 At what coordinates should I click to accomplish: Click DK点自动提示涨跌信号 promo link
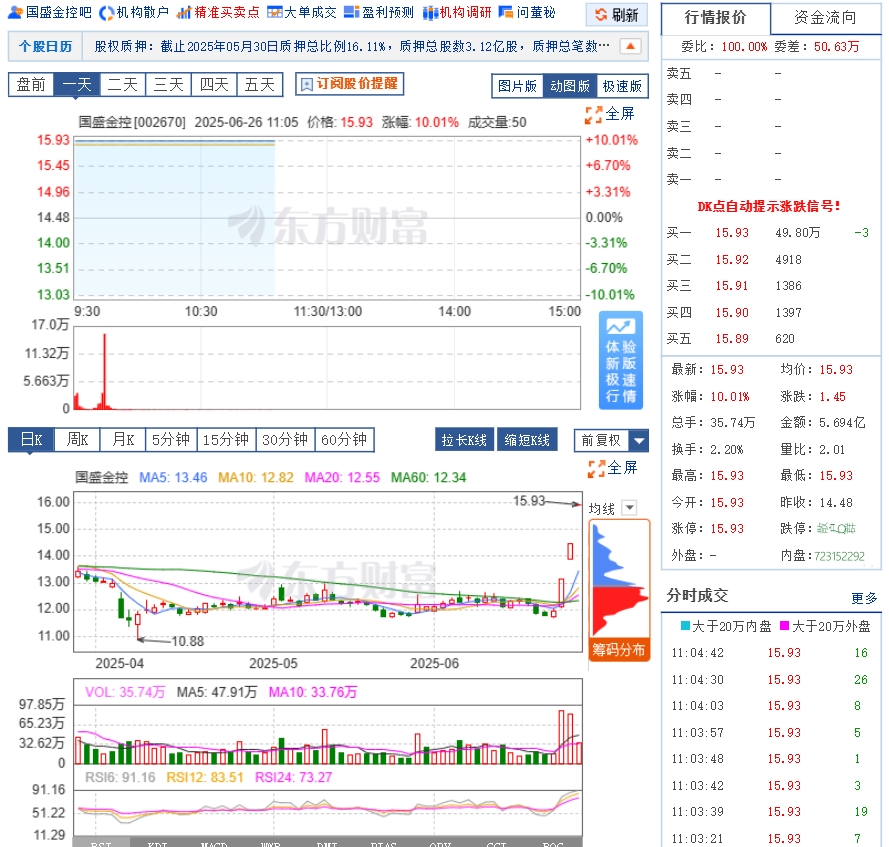point(769,206)
